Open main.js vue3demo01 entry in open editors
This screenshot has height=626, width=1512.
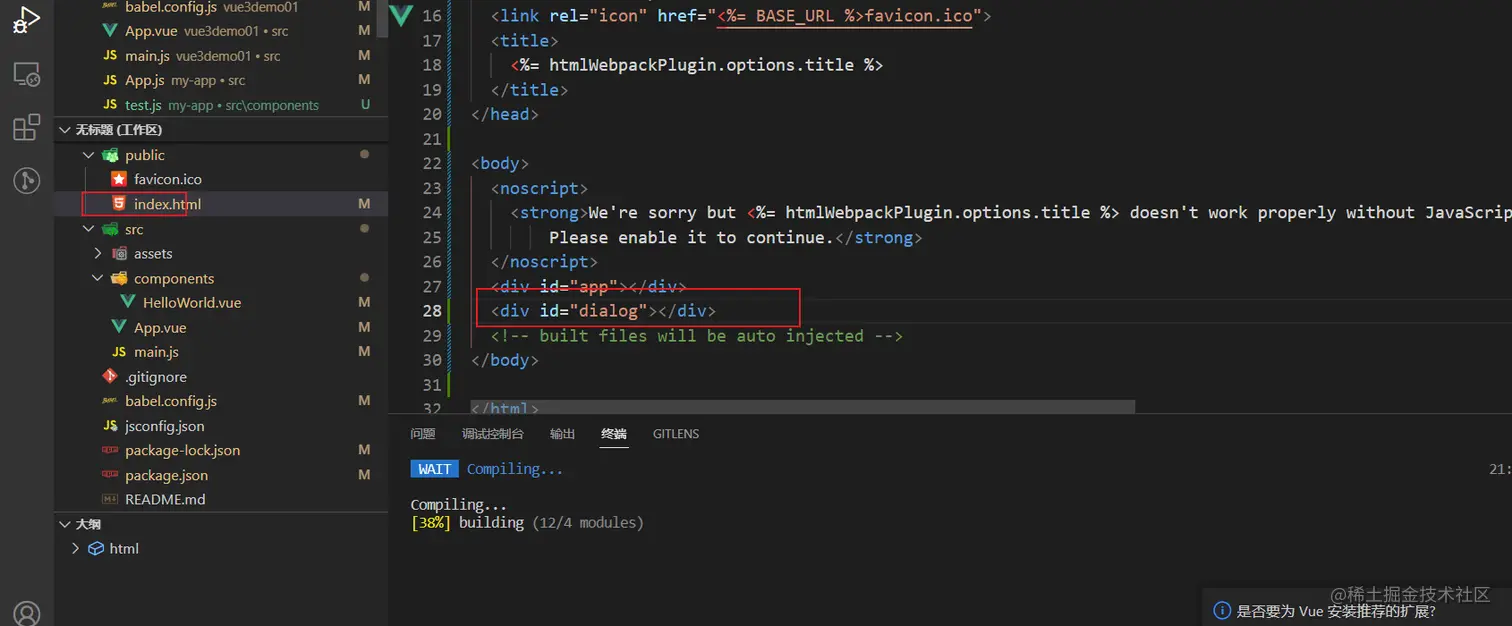[221, 56]
